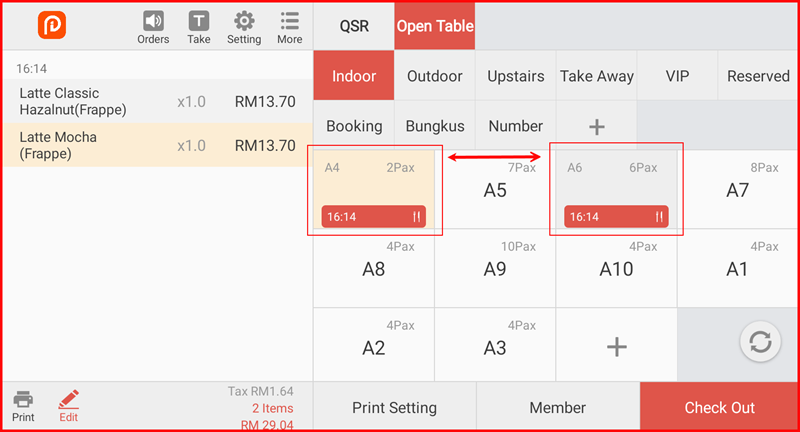This screenshot has width=800, height=432.
Task: Select table A1
Action: pyautogui.click(x=738, y=268)
